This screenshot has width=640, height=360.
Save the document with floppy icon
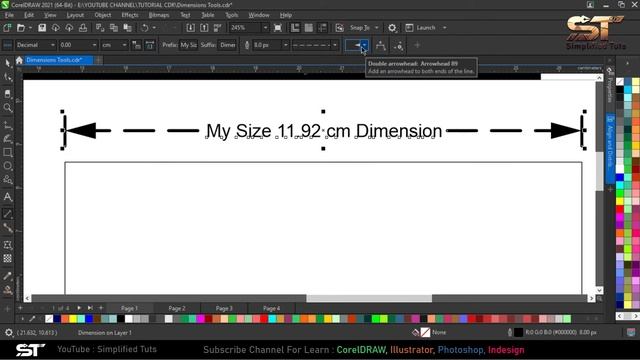pyautogui.click(x=42, y=28)
